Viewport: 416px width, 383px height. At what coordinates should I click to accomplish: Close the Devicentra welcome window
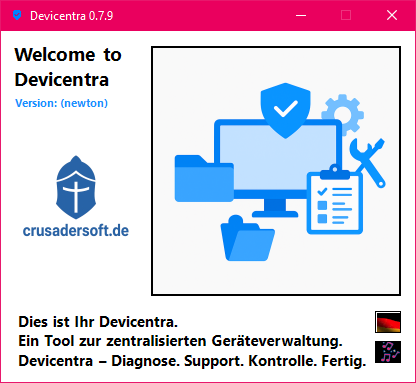tap(392, 15)
